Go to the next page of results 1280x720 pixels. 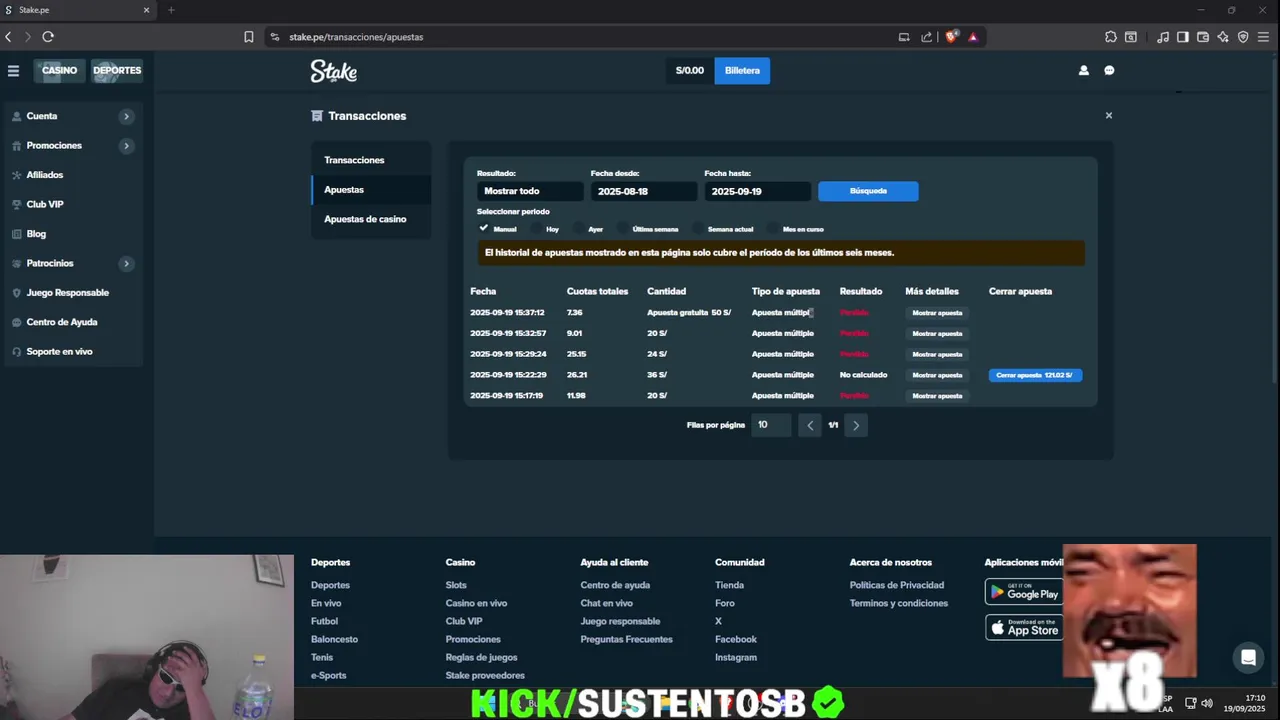[856, 425]
